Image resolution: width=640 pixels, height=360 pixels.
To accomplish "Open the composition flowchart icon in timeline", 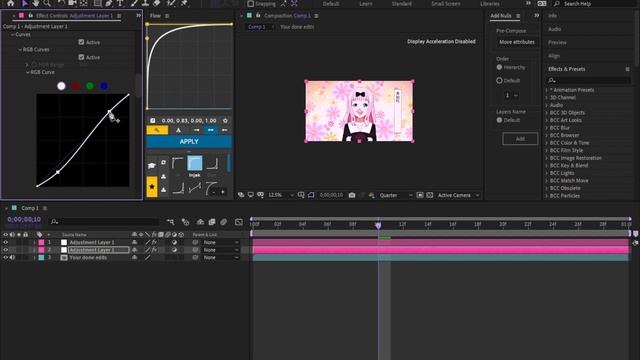I will click(x=170, y=222).
